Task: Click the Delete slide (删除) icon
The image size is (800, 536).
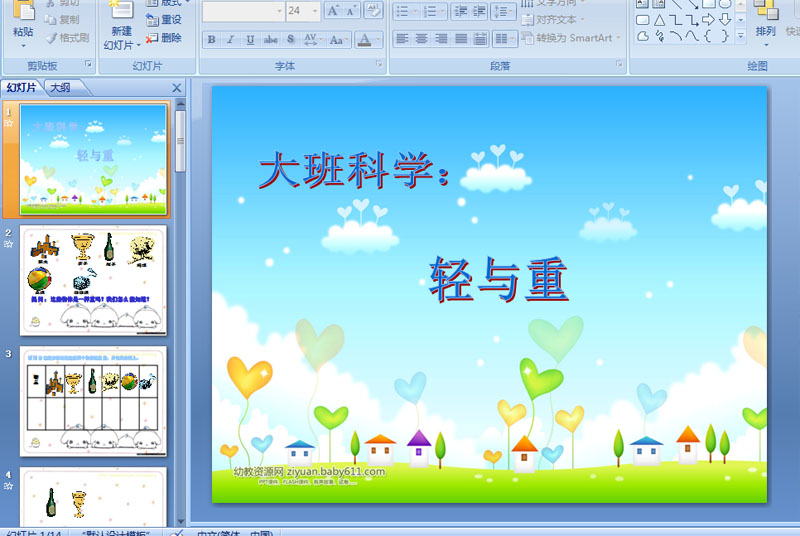Action: point(164,38)
